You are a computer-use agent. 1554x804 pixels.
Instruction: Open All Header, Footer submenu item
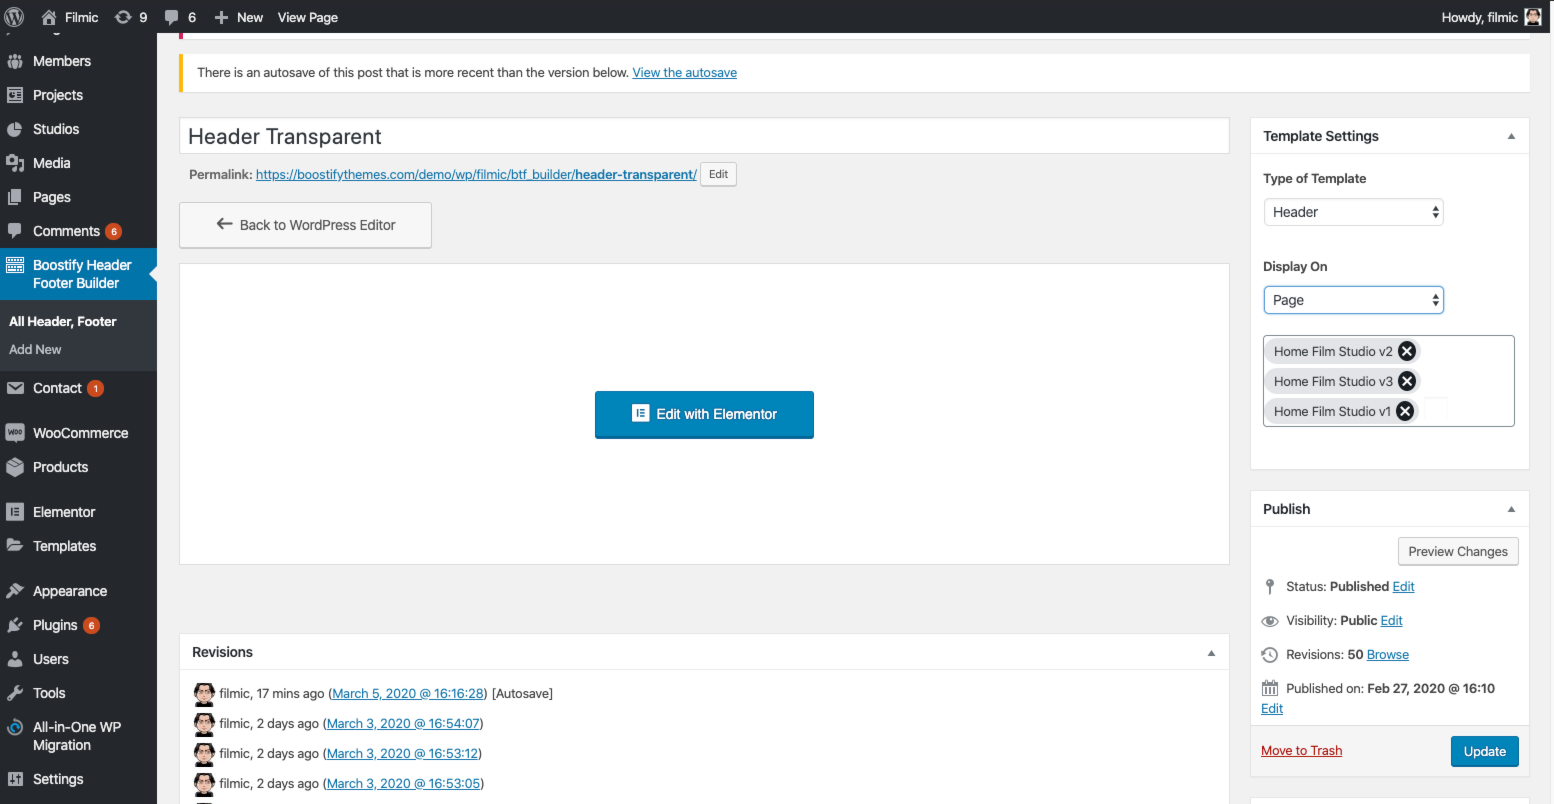point(63,321)
